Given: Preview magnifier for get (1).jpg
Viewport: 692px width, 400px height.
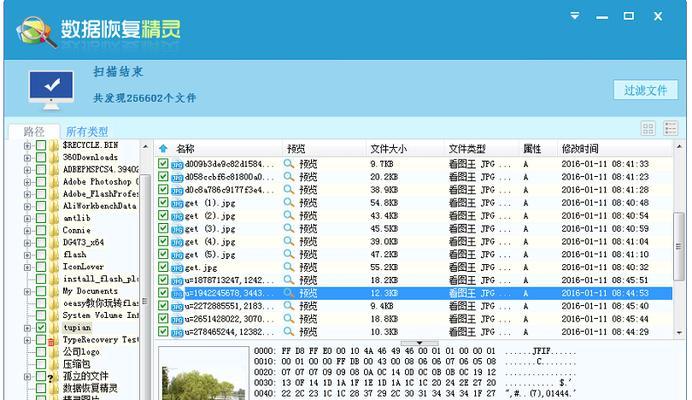Looking at the screenshot, I should point(289,203).
